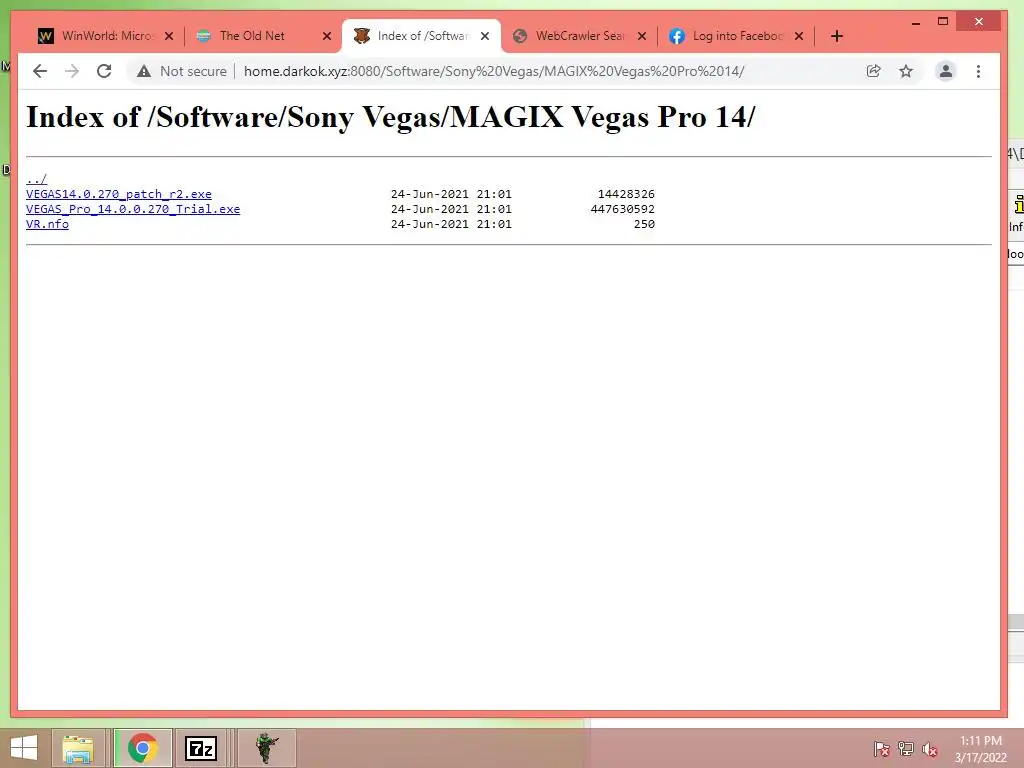Open File Explorer from the taskbar
The height and width of the screenshot is (768, 1024).
pos(78,748)
